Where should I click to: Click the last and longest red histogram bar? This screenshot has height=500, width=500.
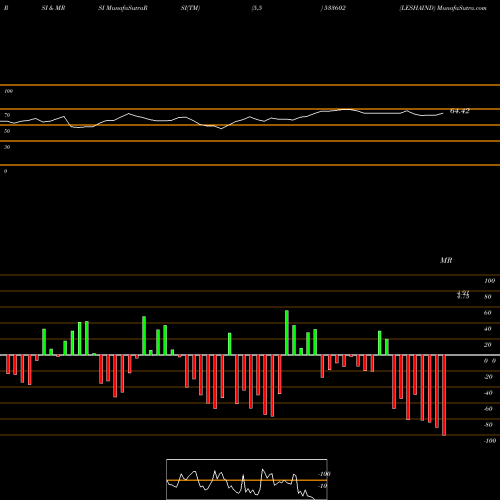444,395
